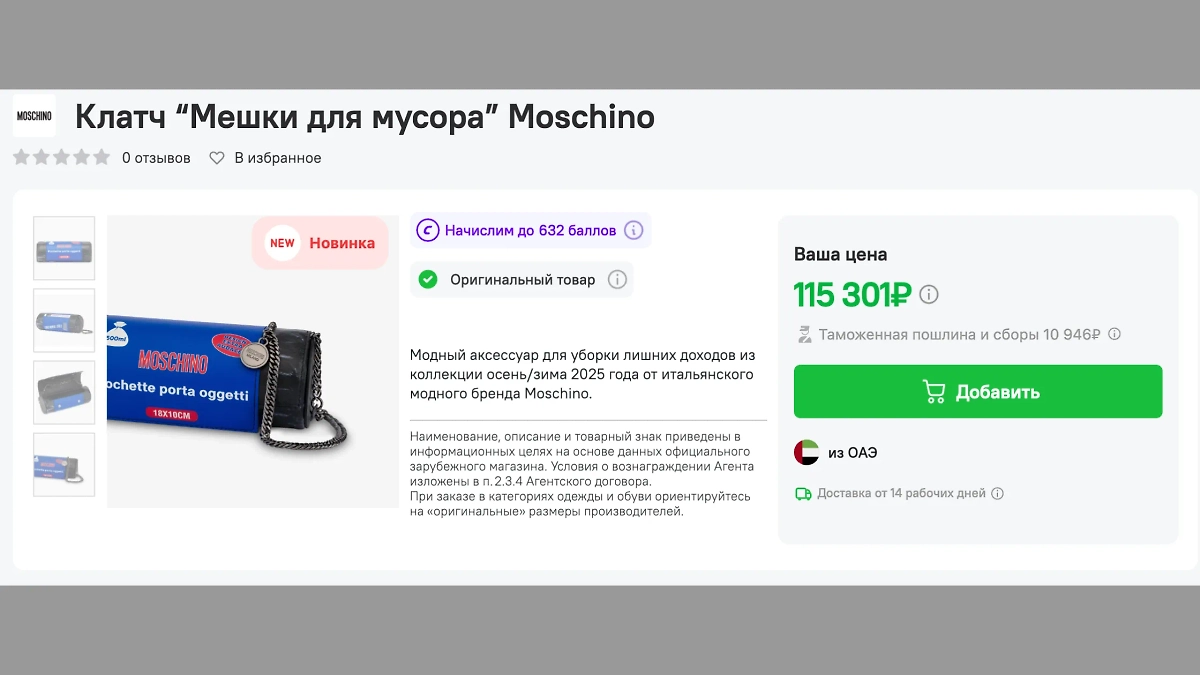The width and height of the screenshot is (1200, 675).
Task: Click the green checkmark on Оригинальный товар badge
Action: pos(430,280)
